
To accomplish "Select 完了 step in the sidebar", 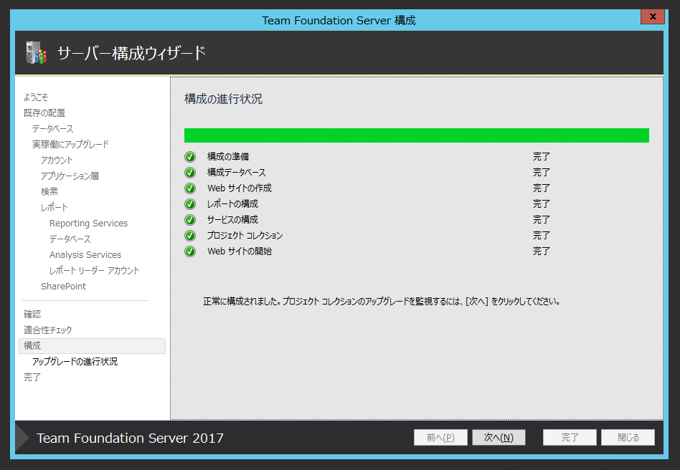I will [x=32, y=377].
